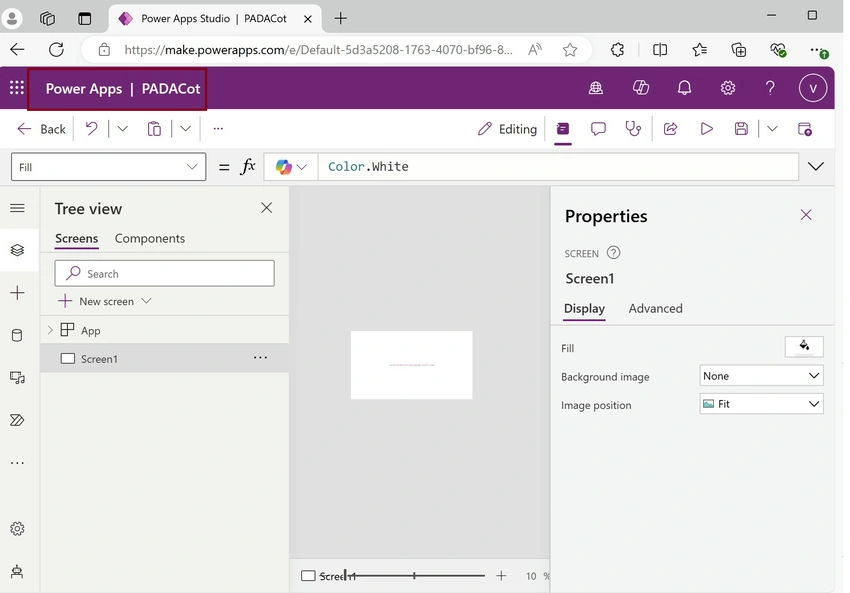Zoom in with the plus button

(501, 576)
